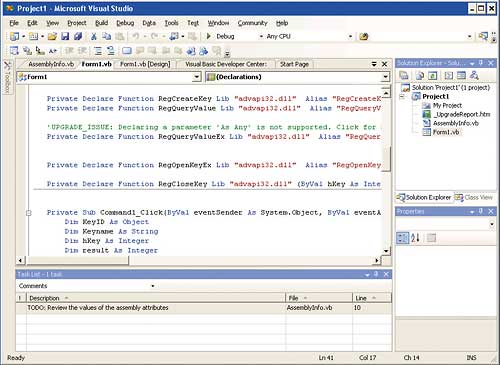The image size is (500, 365).
Task: Open the Debug menu
Action: point(125,23)
